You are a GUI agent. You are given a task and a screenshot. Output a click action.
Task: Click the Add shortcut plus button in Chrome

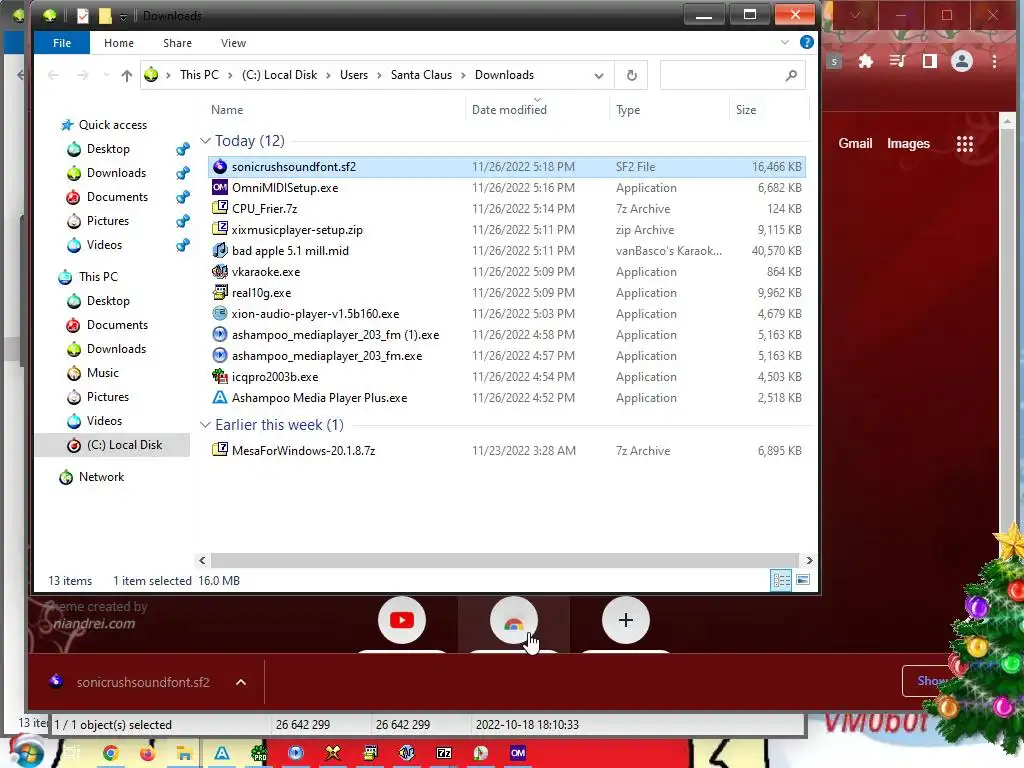(x=626, y=620)
